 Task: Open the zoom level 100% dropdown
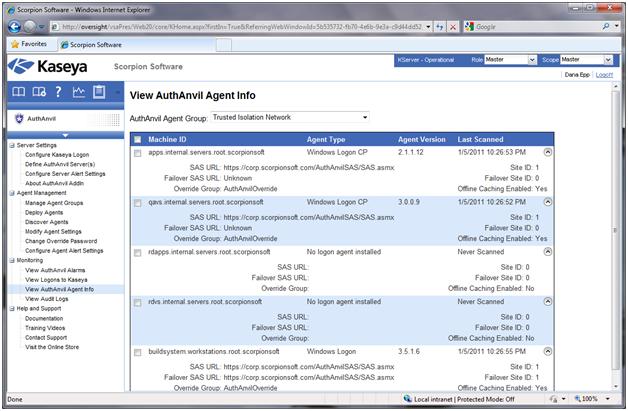[x=608, y=399]
